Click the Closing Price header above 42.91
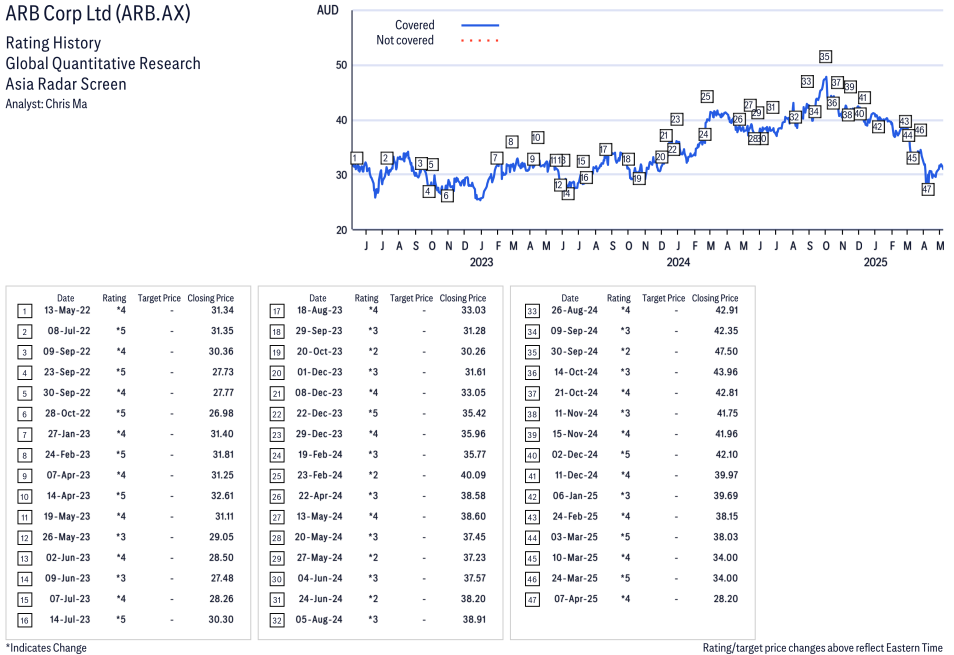This screenshot has height=655, width=954. pyautogui.click(x=715, y=298)
